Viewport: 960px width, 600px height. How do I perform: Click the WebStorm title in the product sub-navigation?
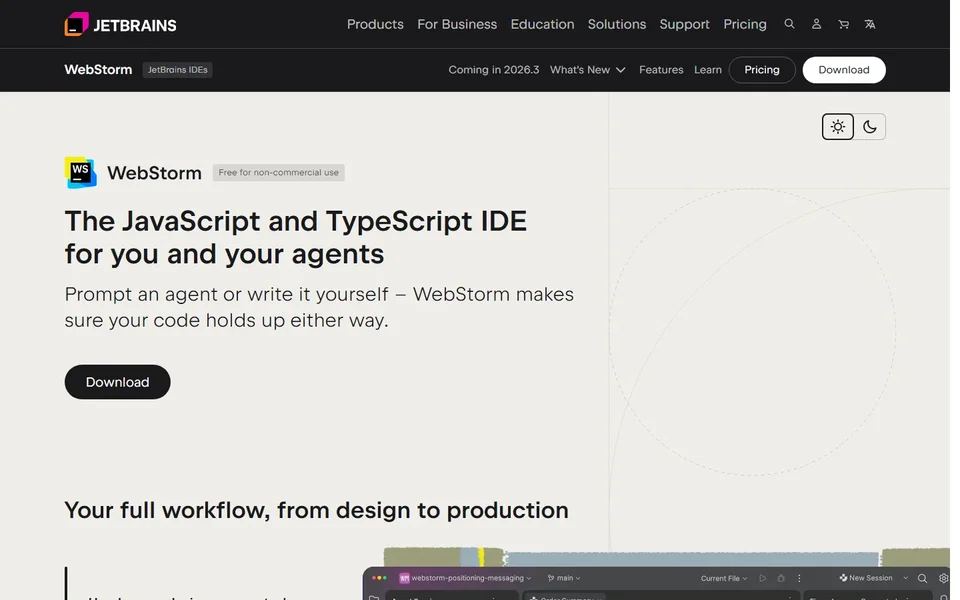pyautogui.click(x=98, y=70)
